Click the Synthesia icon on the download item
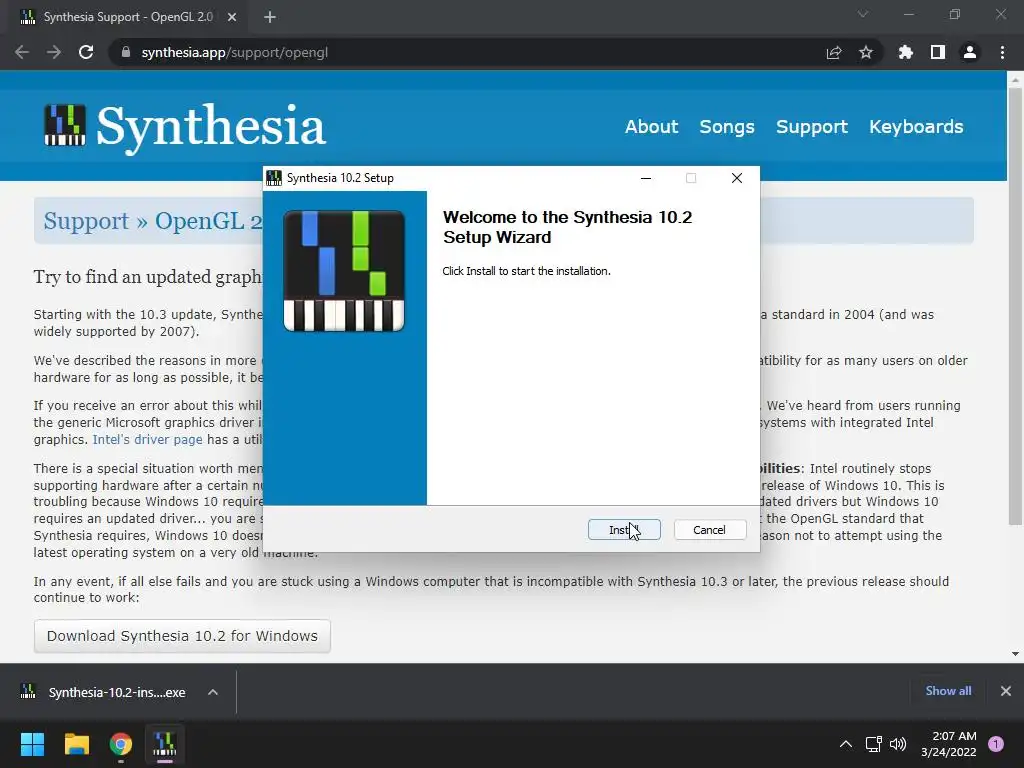Image resolution: width=1024 pixels, height=768 pixels. [28, 692]
